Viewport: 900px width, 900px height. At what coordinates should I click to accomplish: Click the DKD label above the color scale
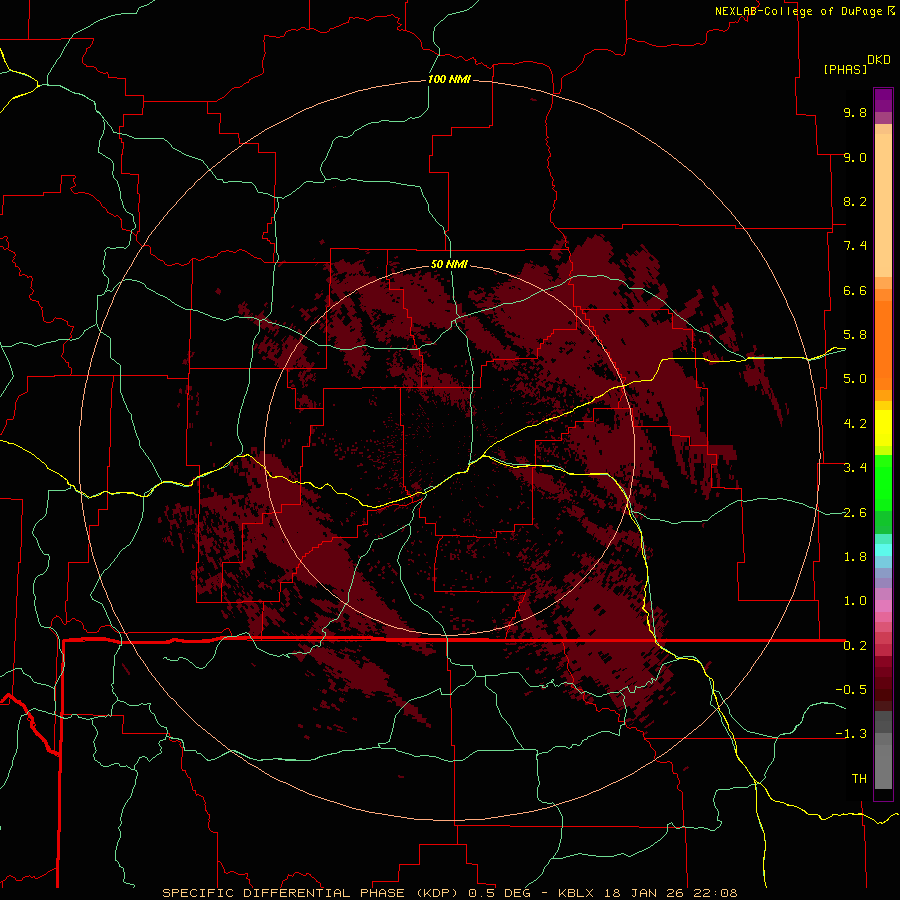(879, 60)
